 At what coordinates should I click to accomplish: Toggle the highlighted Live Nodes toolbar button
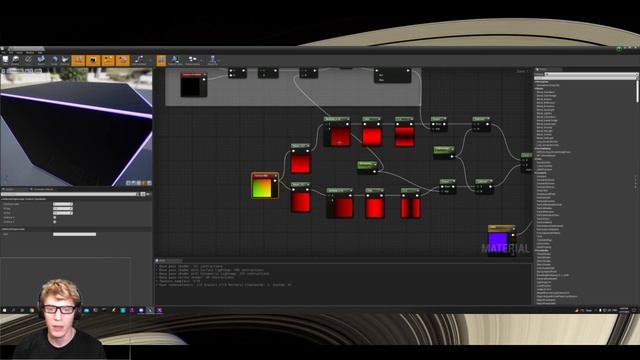[x=108, y=60]
